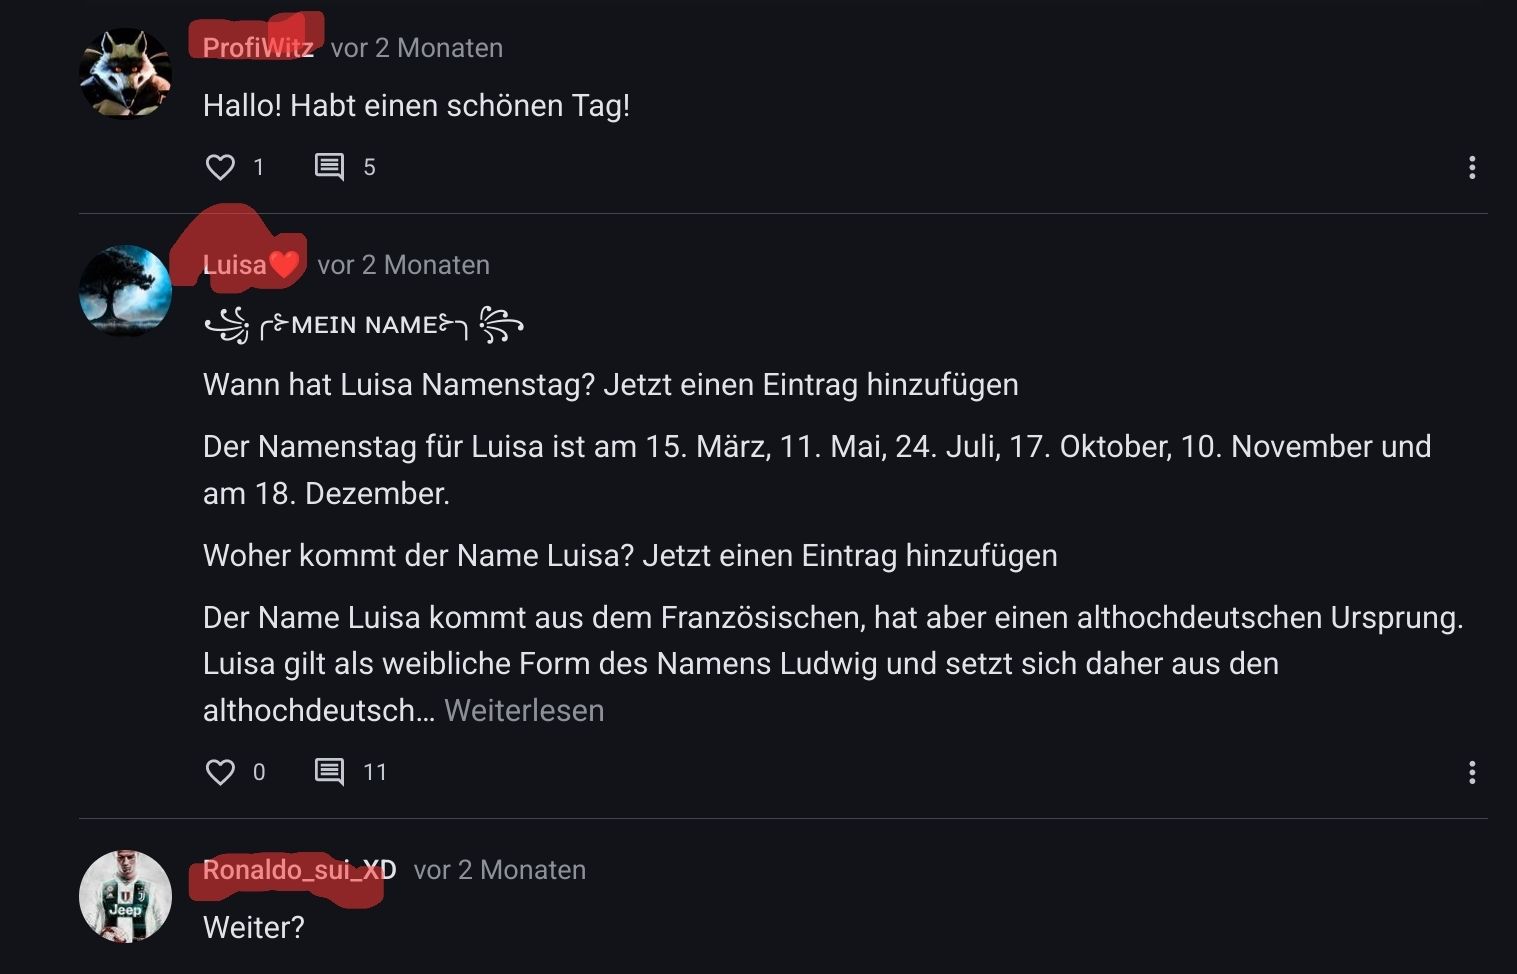Screen dimensions: 1517x974
Task: Like ProfiWitz's "Hallo!" comment with heart
Action: click(220, 167)
